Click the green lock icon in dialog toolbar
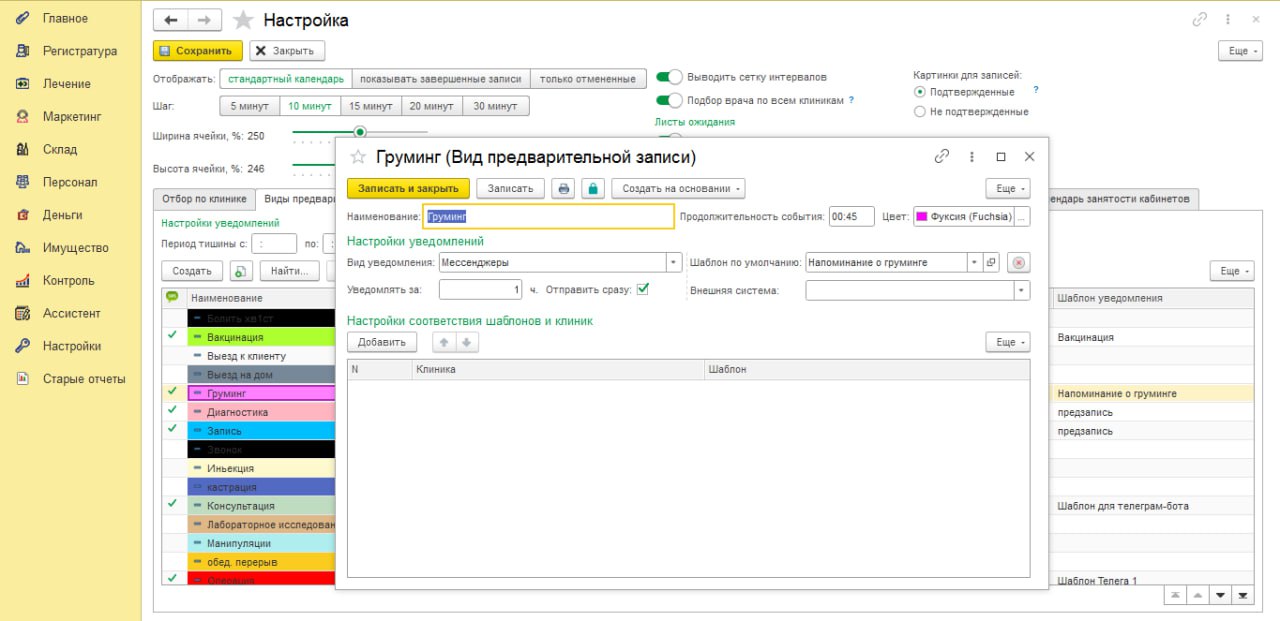 [593, 188]
